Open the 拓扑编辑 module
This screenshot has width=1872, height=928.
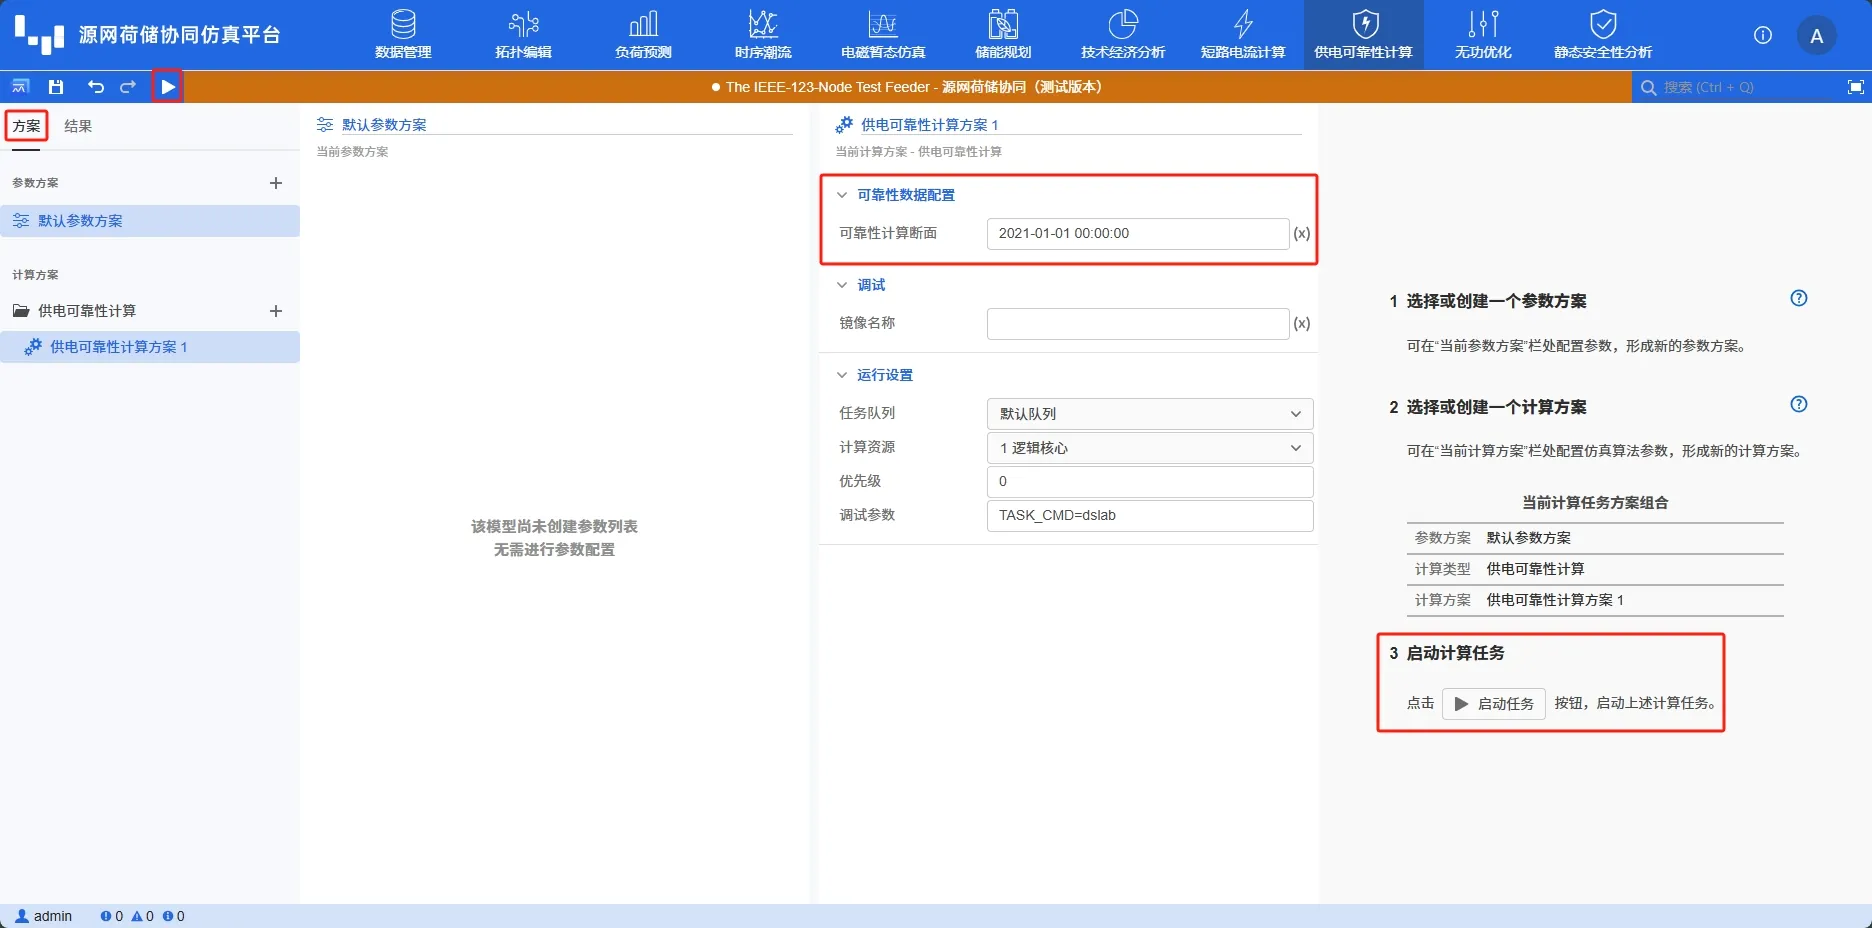click(523, 35)
